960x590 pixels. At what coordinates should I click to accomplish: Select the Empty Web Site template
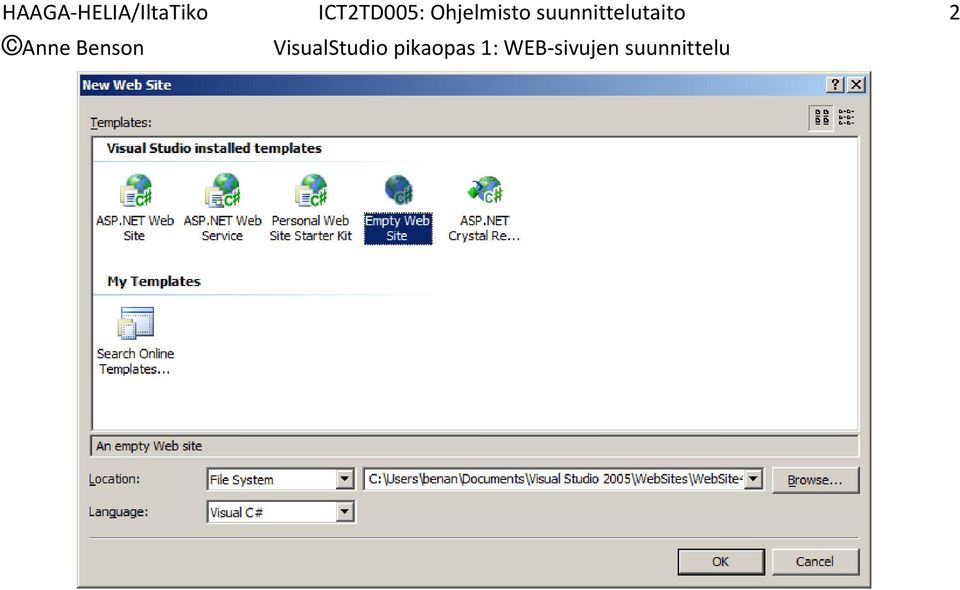pos(398,209)
